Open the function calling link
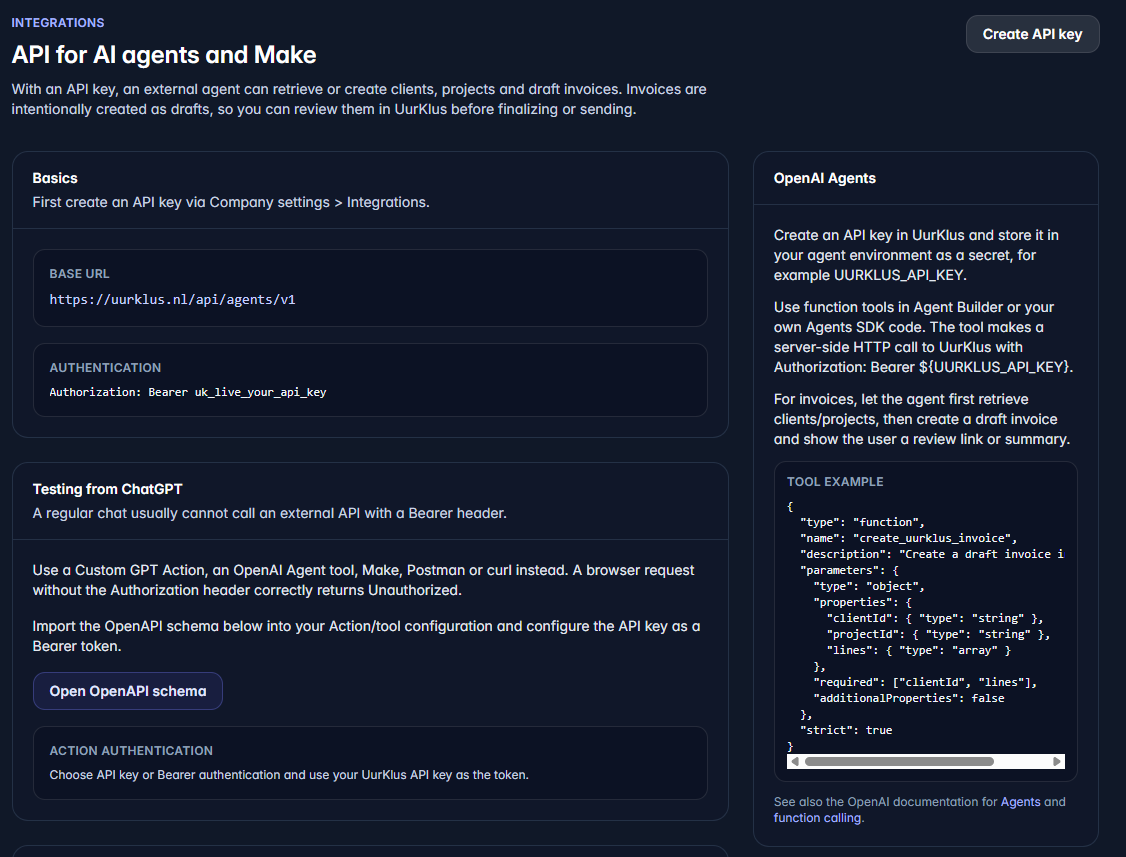The image size is (1126, 857). 817,817
